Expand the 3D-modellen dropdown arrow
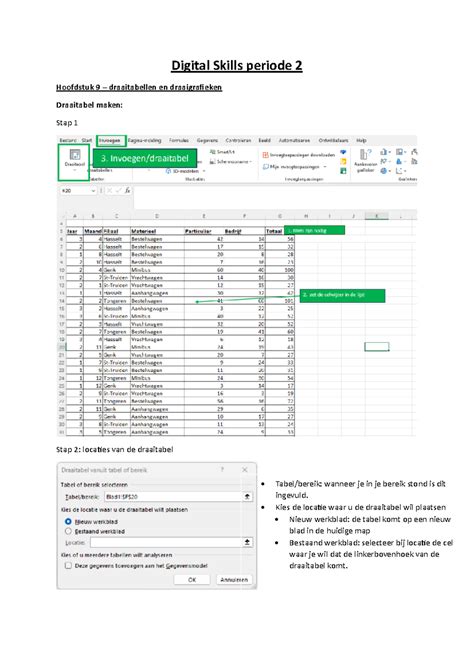Image resolution: width=474 pixels, height=669 pixels. (x=204, y=171)
